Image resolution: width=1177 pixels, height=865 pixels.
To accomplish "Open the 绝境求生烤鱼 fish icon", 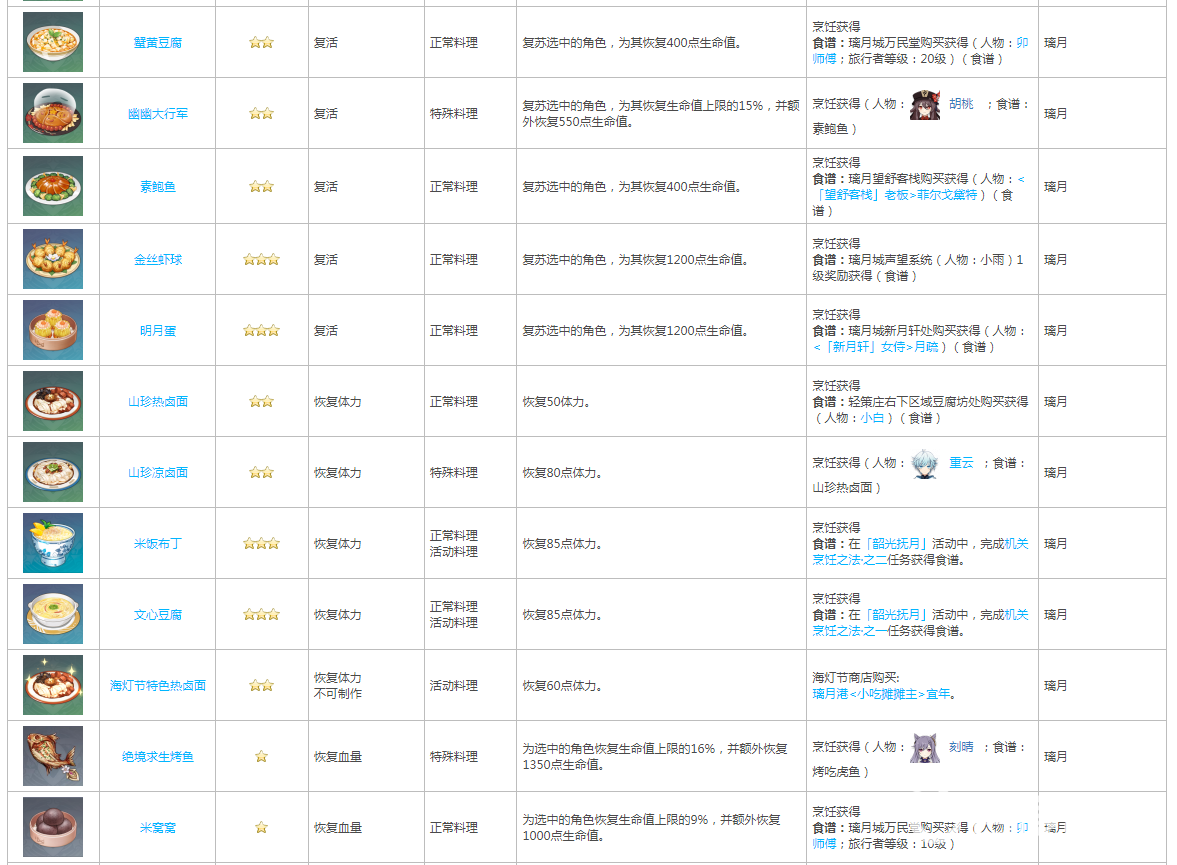I will pyautogui.click(x=53, y=756).
